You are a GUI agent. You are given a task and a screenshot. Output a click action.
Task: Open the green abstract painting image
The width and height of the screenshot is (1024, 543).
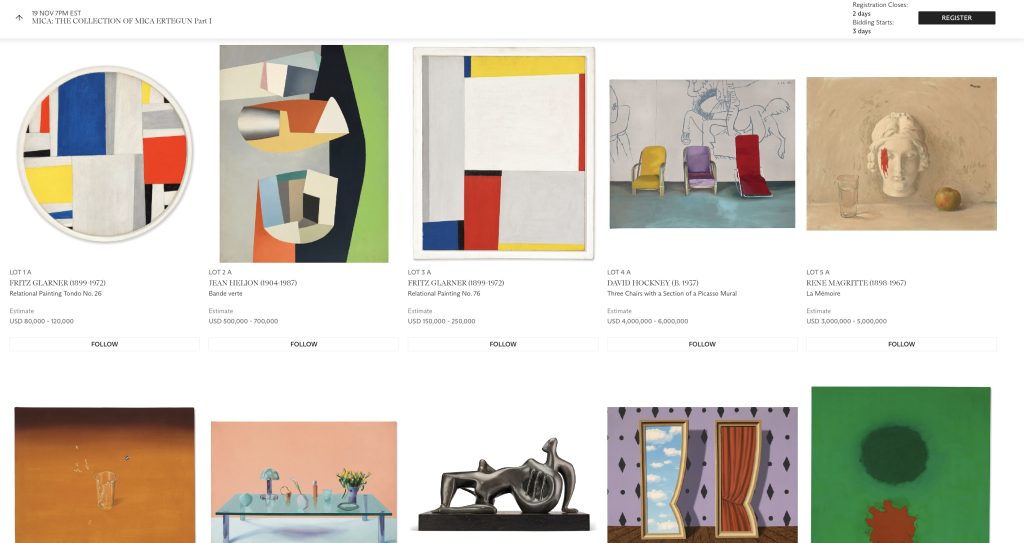click(x=901, y=465)
